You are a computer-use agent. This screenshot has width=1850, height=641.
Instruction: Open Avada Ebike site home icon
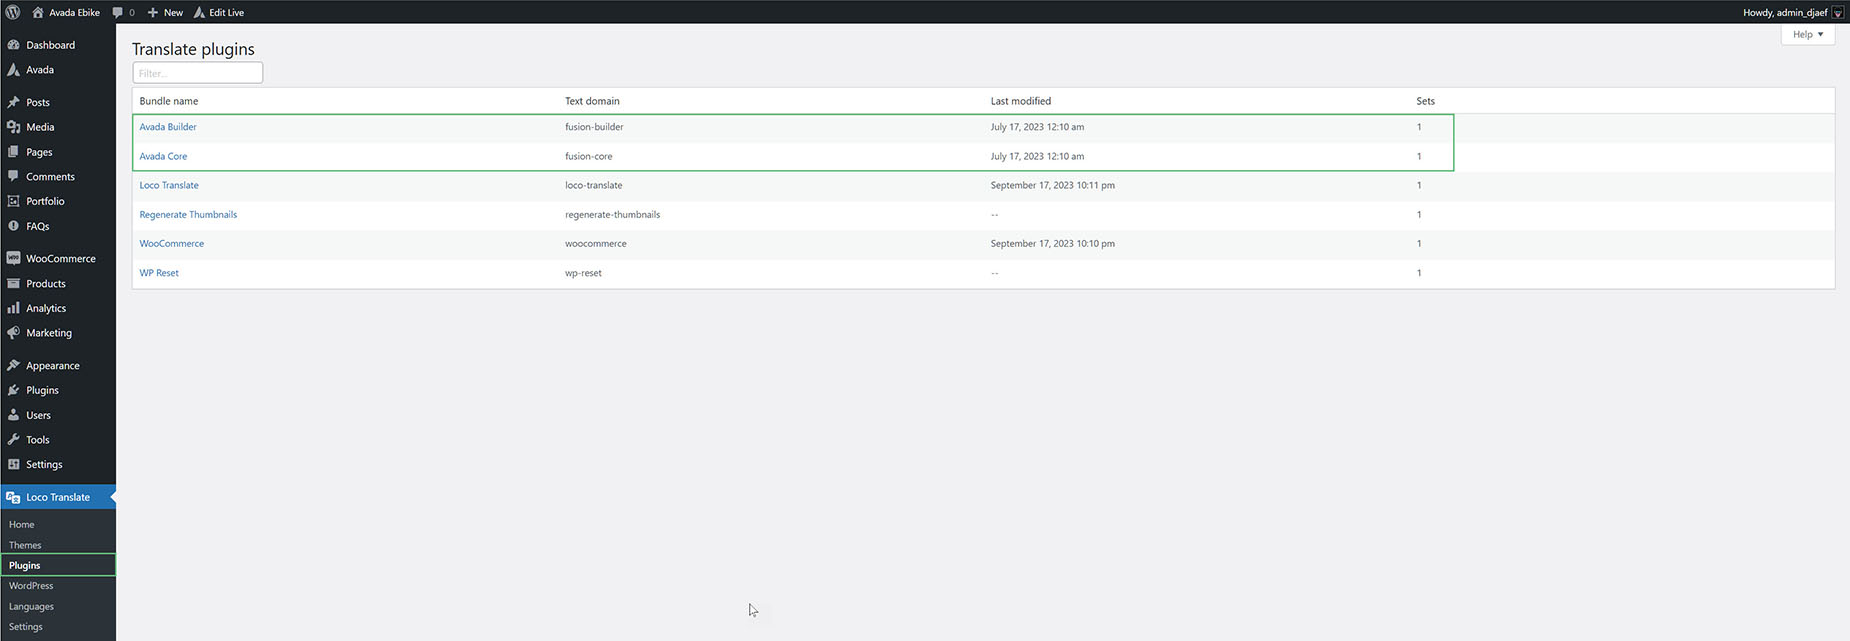tap(38, 12)
